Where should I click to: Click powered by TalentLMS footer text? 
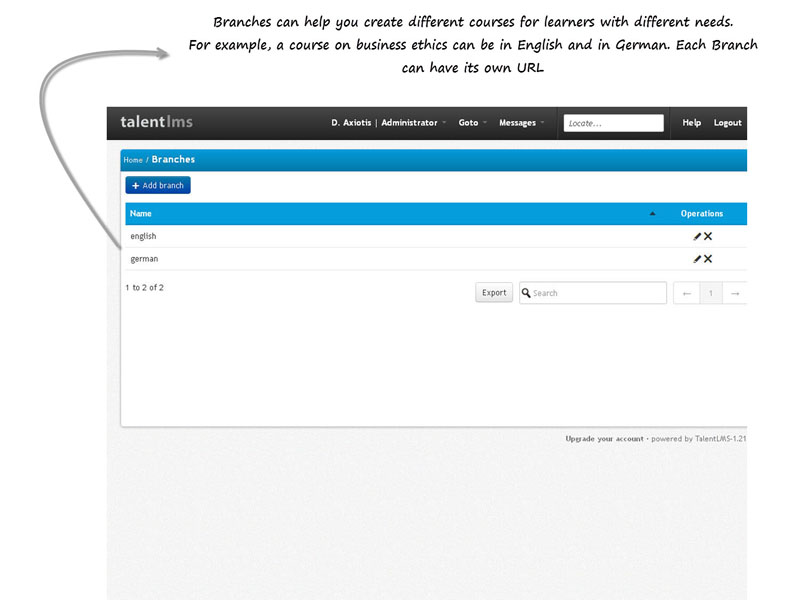(x=698, y=439)
